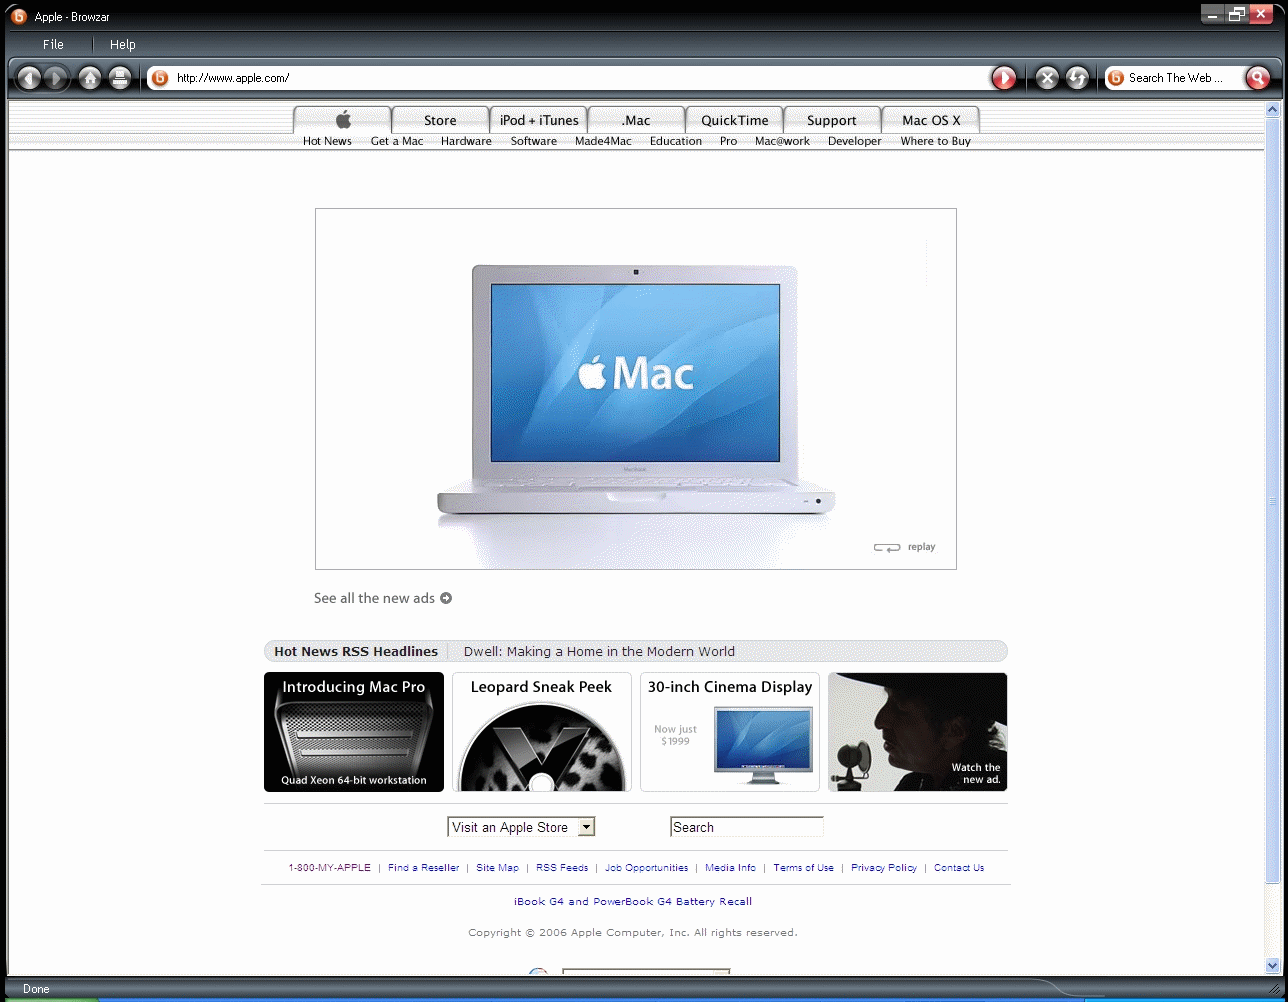Viewport: 1288px width, 1002px height.
Task: Click the Software subnav link
Action: (534, 141)
